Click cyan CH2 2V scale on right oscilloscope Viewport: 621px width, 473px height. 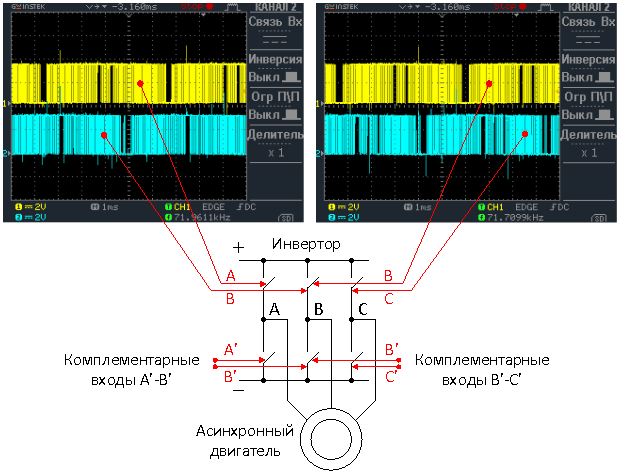pyautogui.click(x=343, y=217)
